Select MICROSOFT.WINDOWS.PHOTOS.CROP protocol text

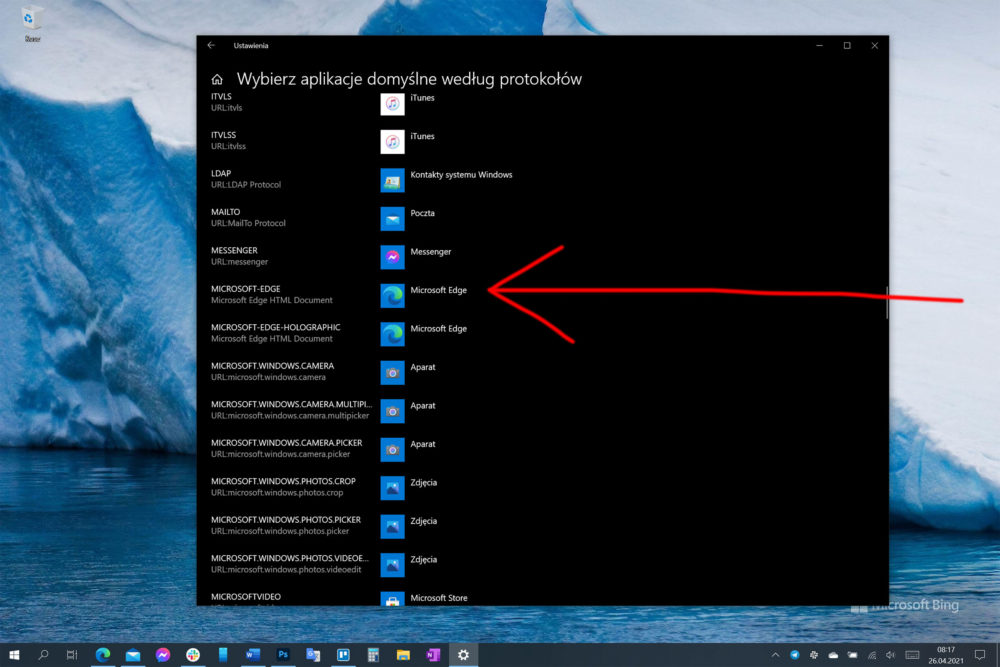pos(283,481)
